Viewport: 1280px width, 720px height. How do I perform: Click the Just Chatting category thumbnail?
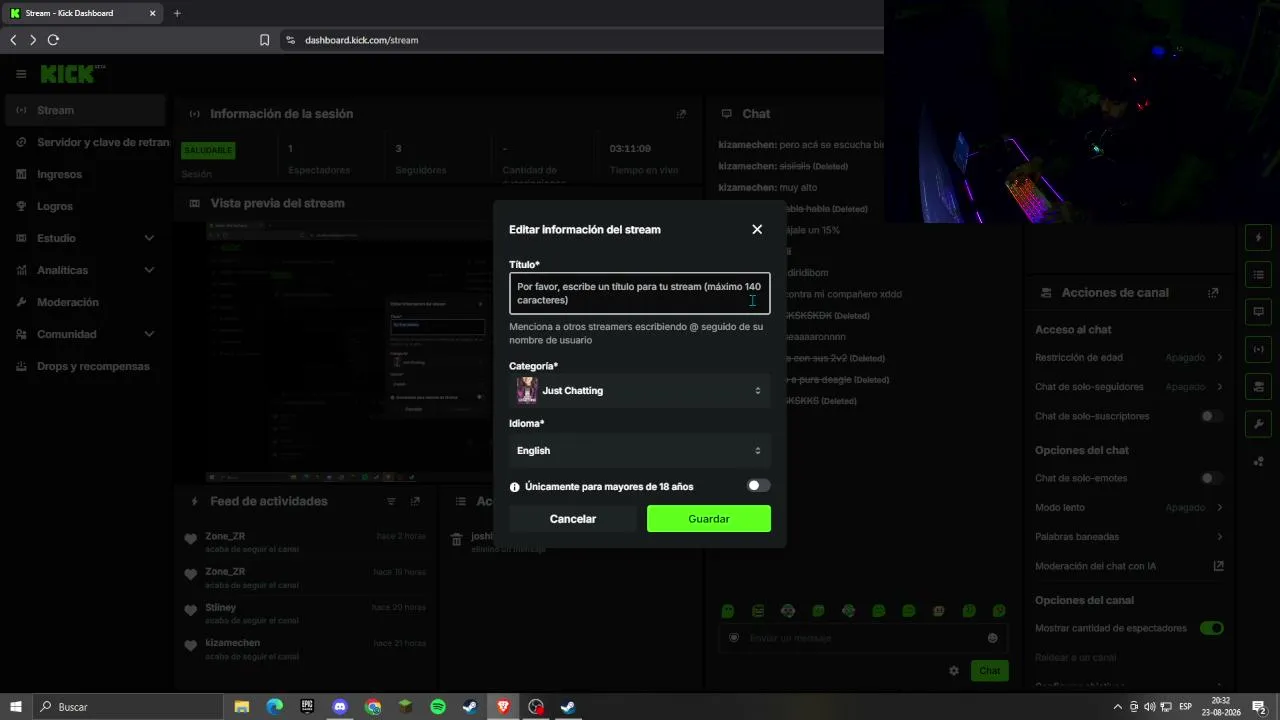click(527, 390)
